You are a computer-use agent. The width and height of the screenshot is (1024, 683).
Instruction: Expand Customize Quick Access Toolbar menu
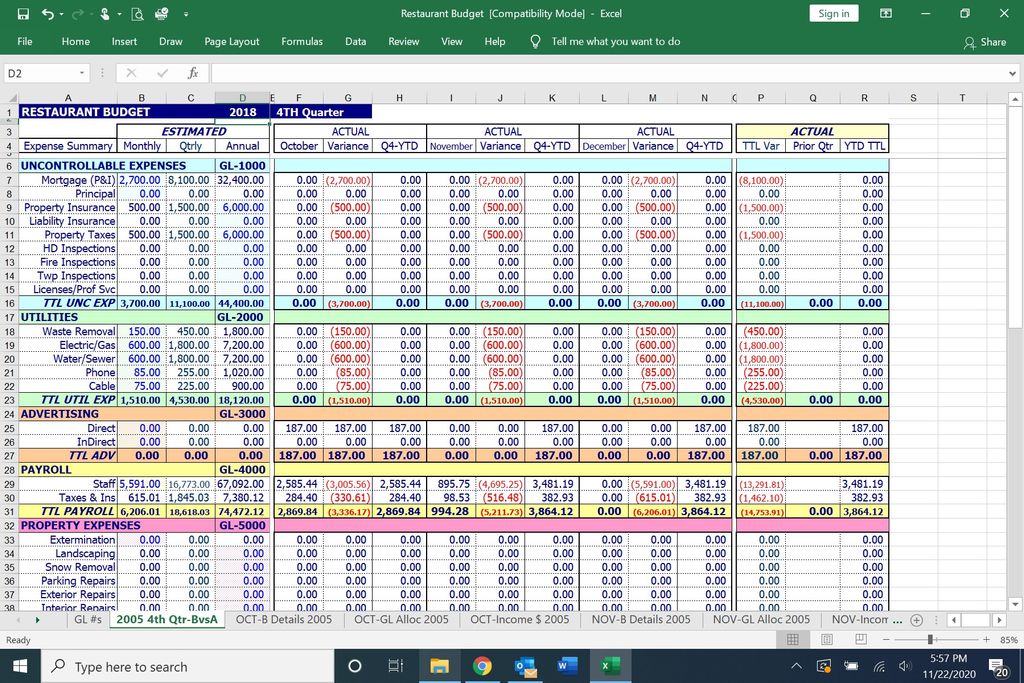point(185,14)
